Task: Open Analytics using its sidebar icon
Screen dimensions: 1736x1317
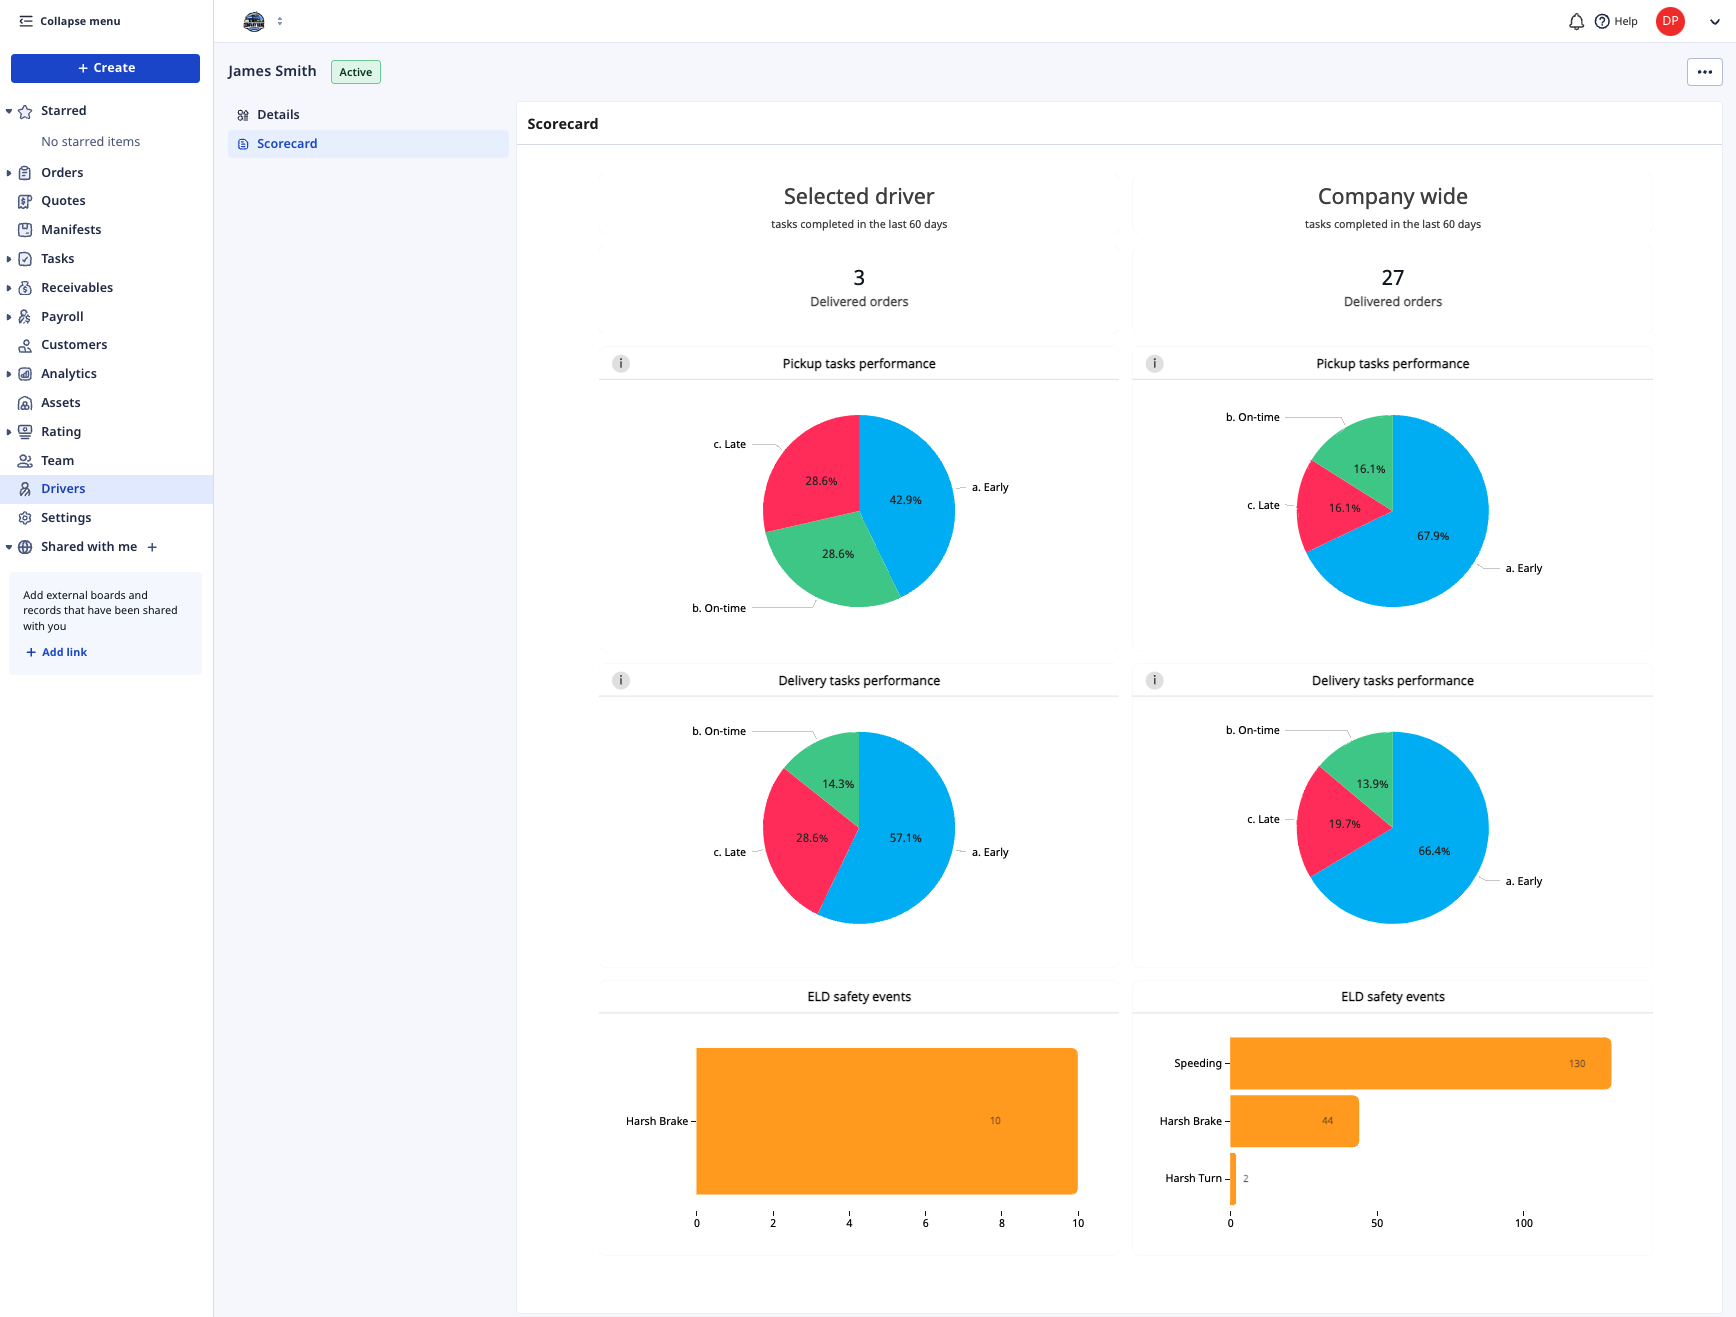Action: pos(25,373)
